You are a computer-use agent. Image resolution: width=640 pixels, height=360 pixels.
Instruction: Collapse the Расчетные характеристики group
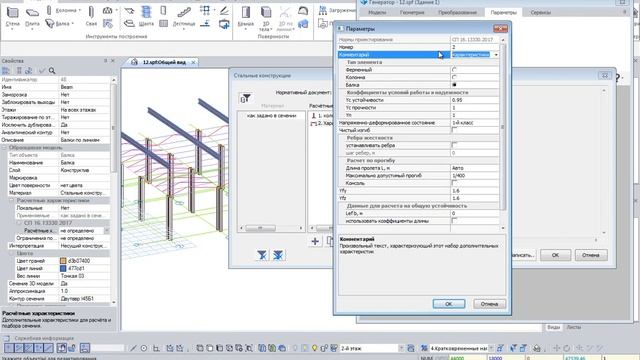click(x=11, y=200)
